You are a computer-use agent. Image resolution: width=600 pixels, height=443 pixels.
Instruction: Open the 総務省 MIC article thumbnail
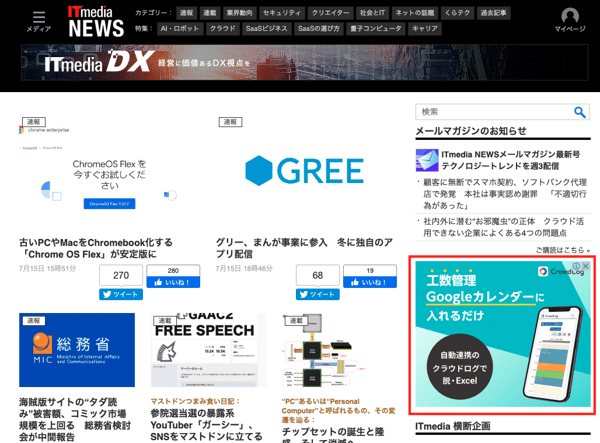coord(77,350)
